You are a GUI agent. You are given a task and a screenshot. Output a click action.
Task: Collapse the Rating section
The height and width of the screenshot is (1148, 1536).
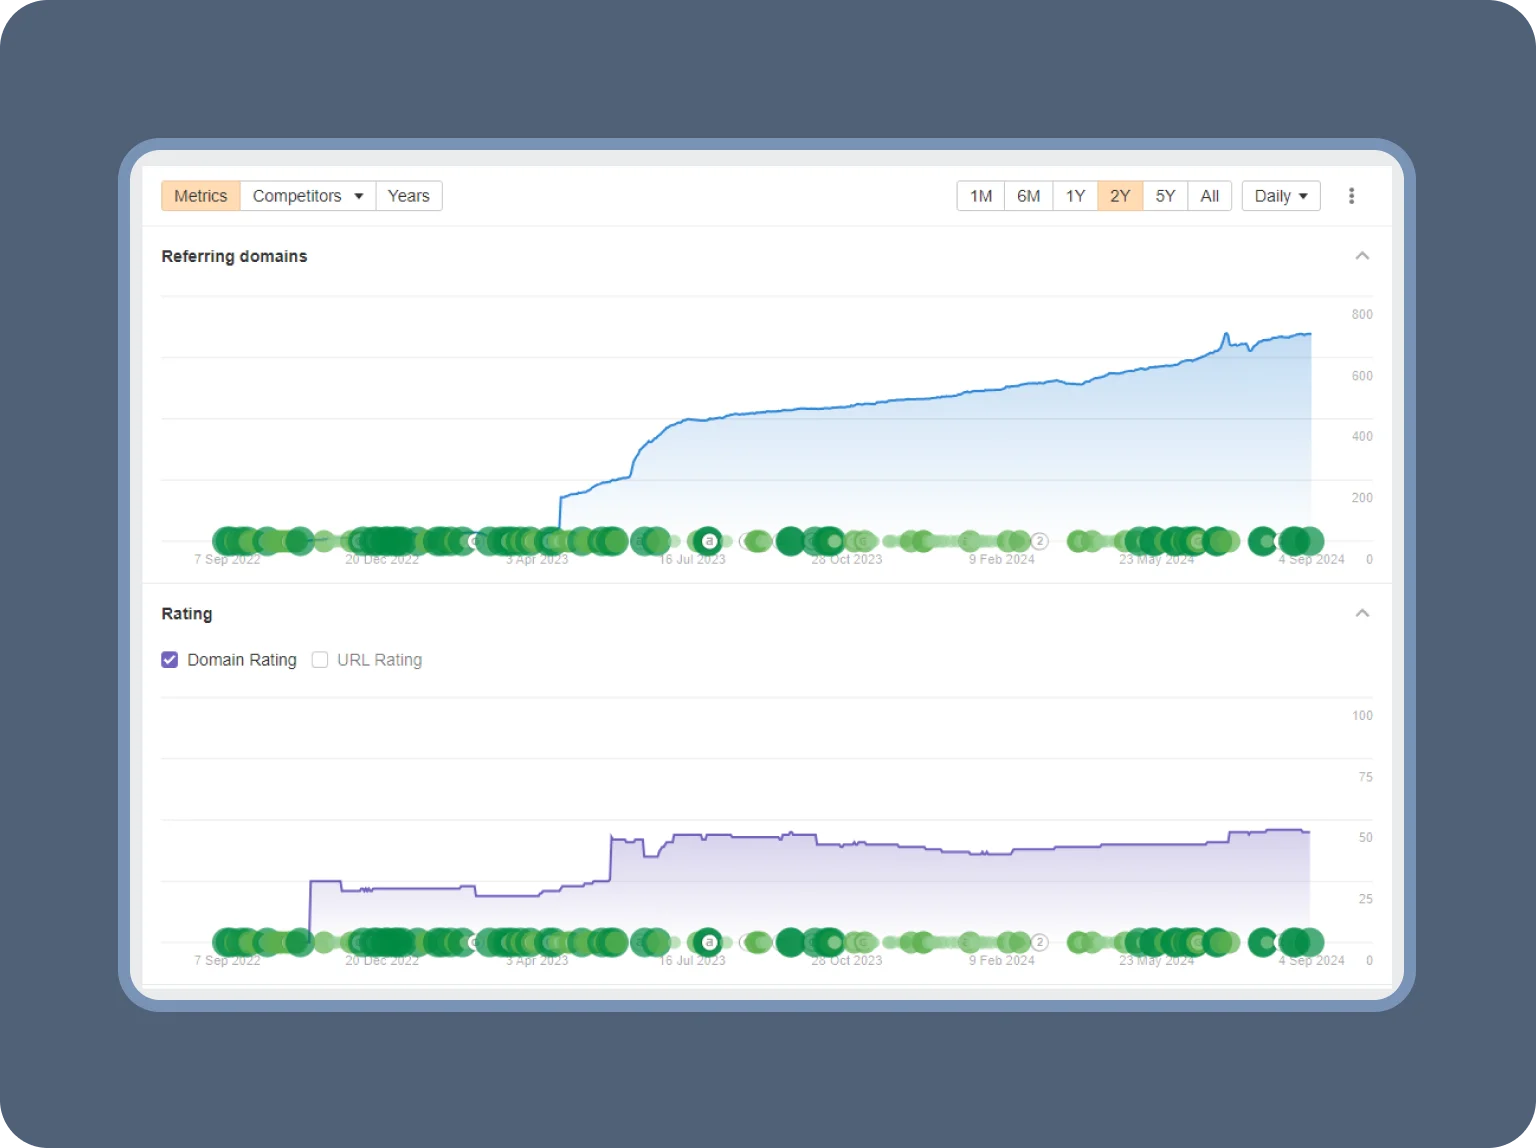(1362, 613)
